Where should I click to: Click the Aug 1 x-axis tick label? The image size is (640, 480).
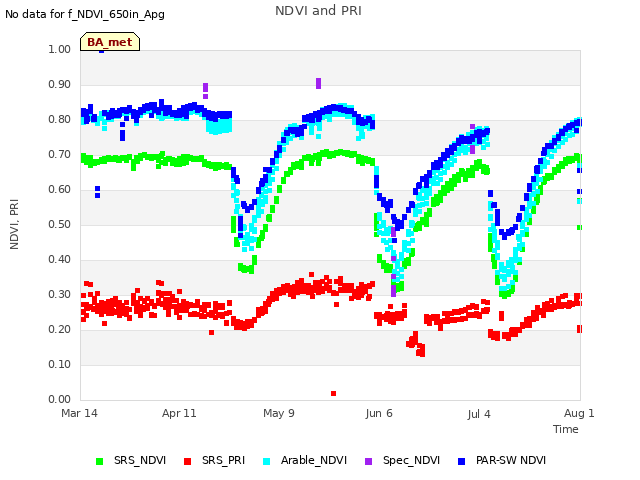pyautogui.click(x=579, y=413)
